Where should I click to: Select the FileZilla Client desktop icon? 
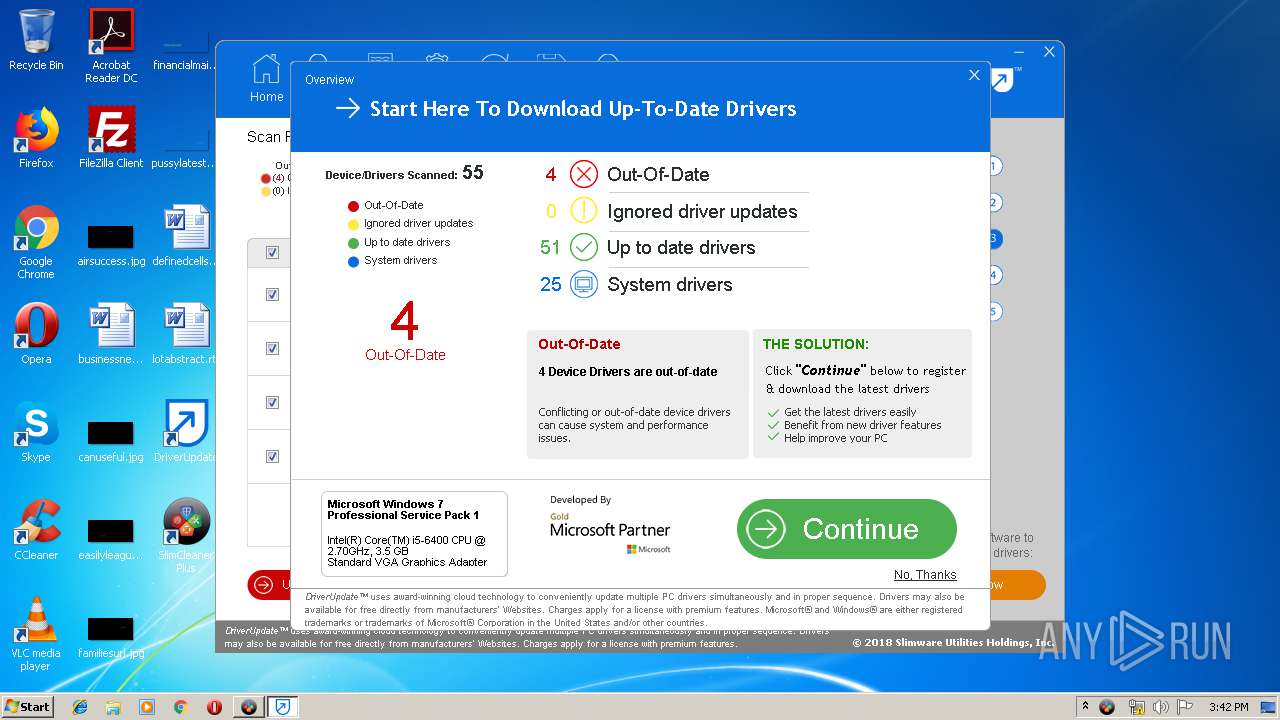point(111,138)
